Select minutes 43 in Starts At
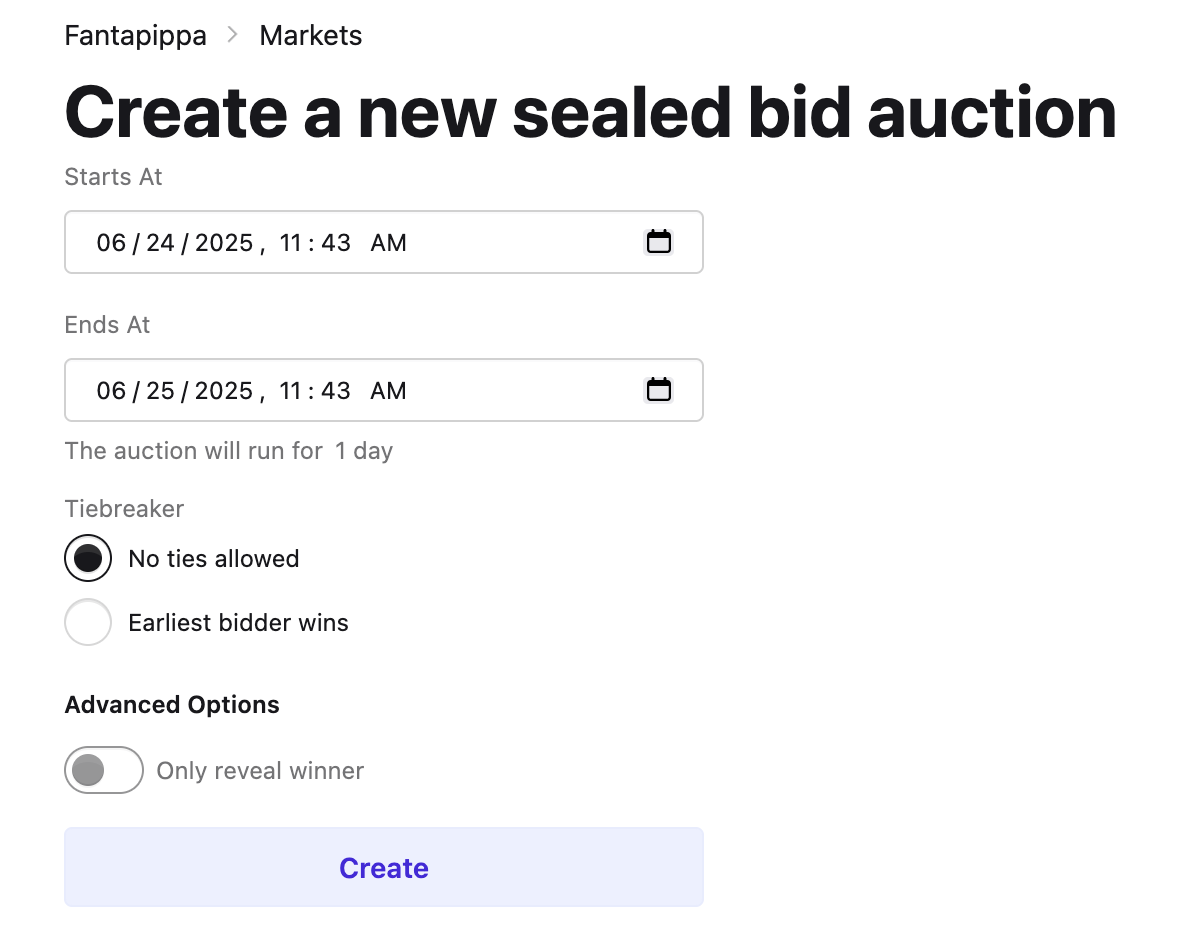1180x946 pixels. point(336,242)
